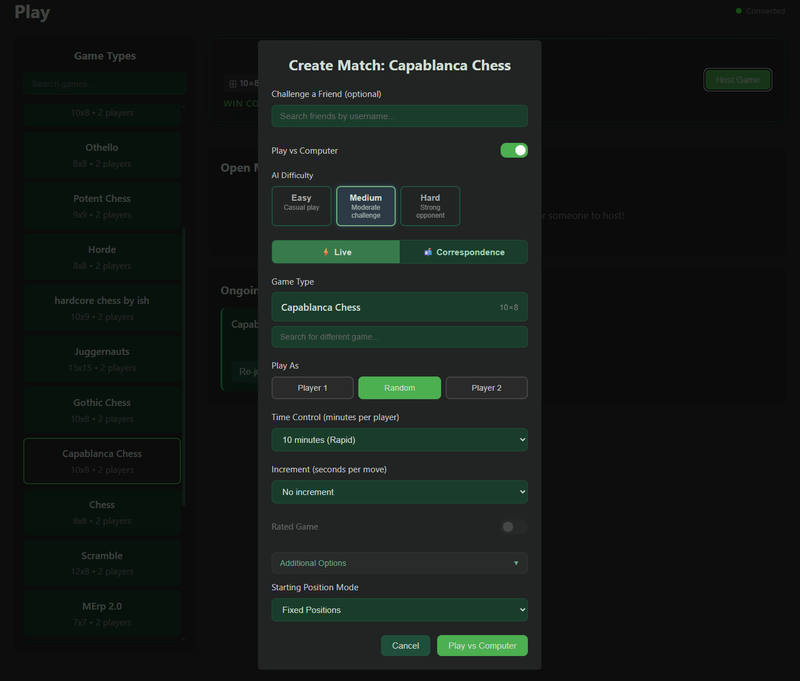Pick Player 2 under Play As
The height and width of the screenshot is (681, 800).
coord(486,388)
